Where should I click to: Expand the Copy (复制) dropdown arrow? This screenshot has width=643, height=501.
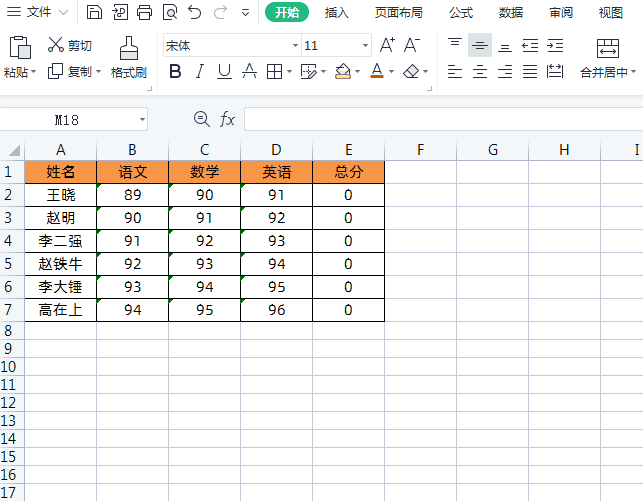[x=98, y=72]
